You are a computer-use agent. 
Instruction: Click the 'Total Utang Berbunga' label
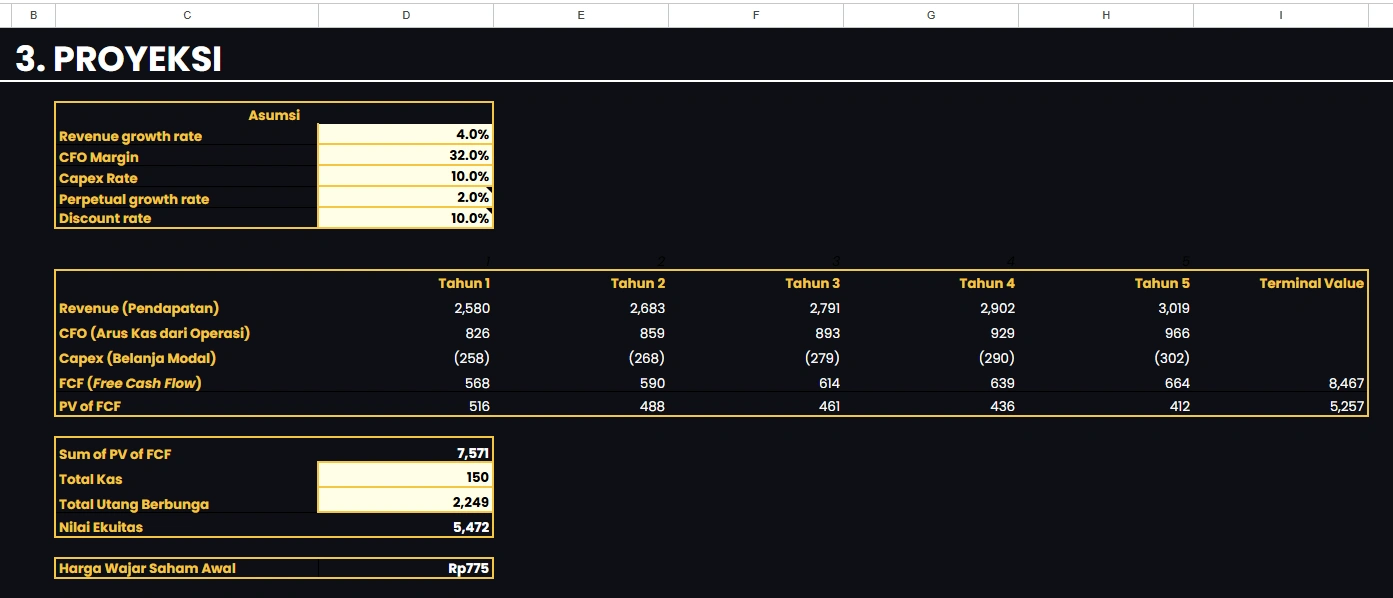point(134,504)
